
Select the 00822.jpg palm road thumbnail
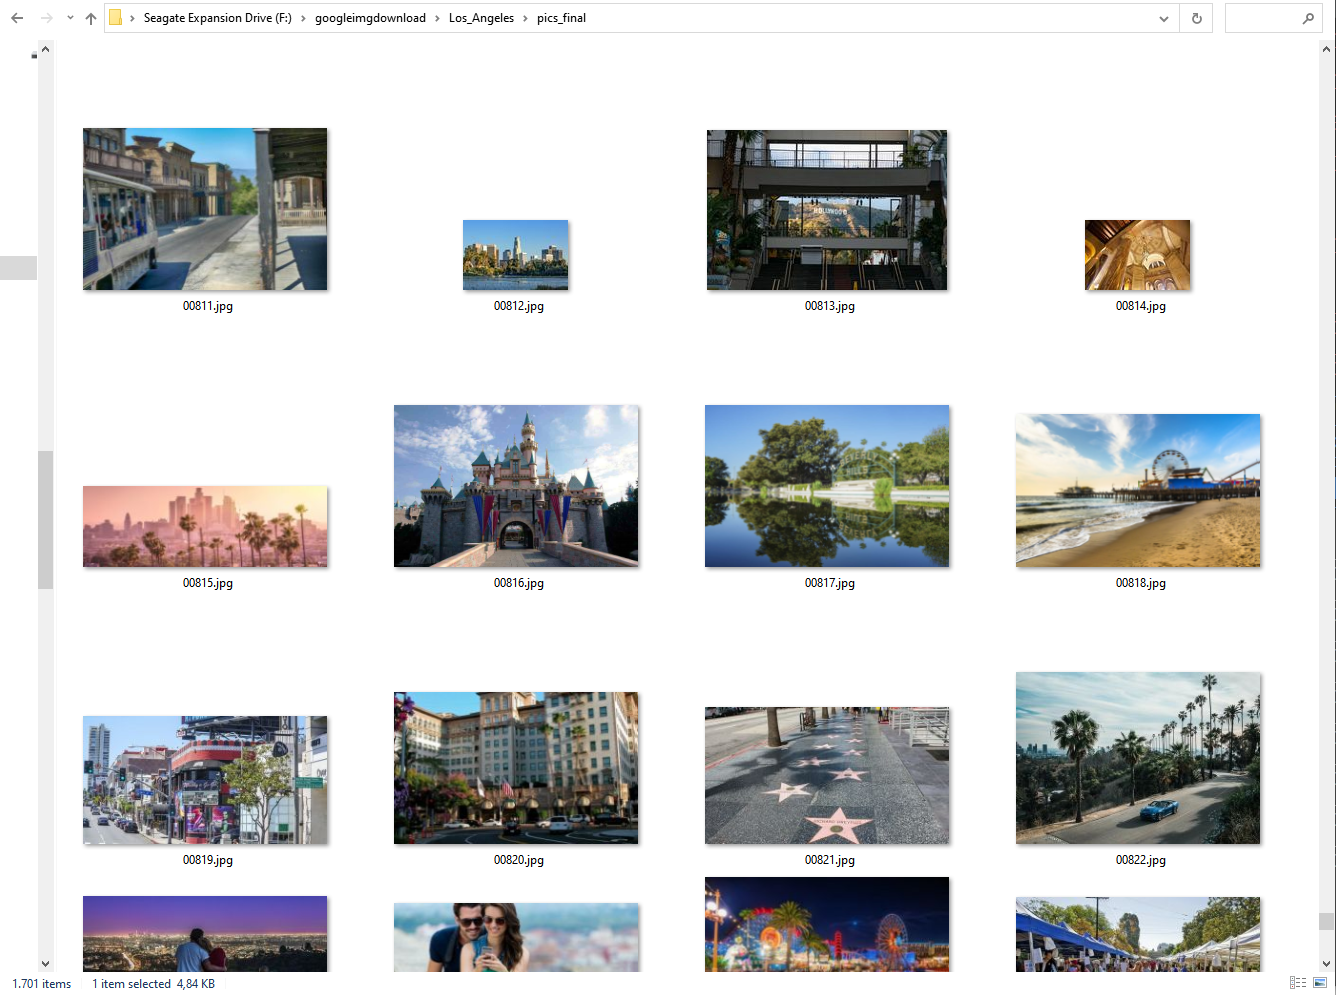click(1138, 758)
